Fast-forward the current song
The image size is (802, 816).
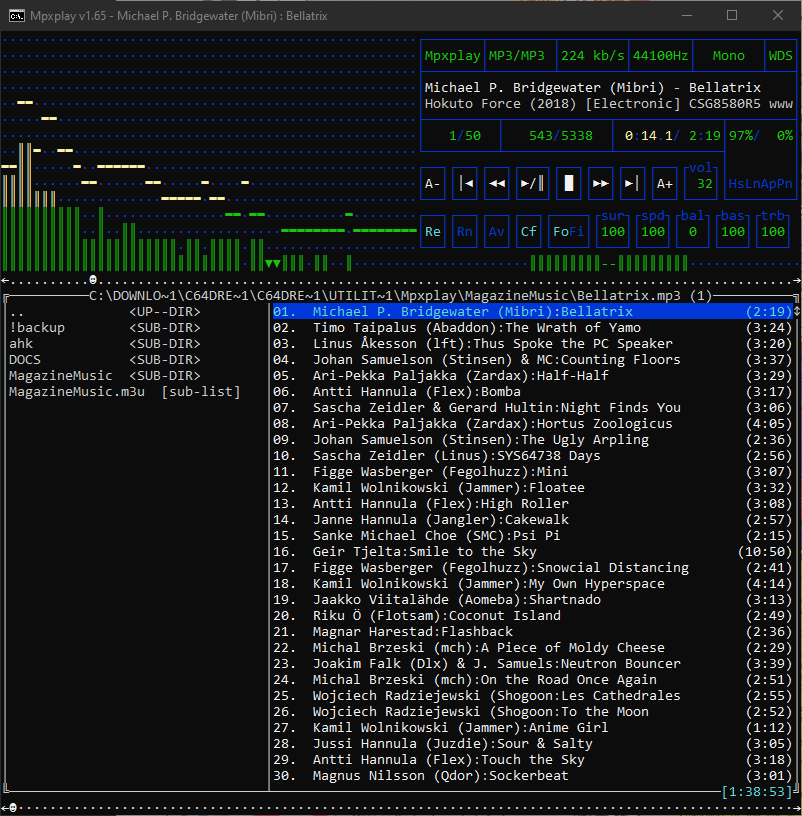click(601, 184)
